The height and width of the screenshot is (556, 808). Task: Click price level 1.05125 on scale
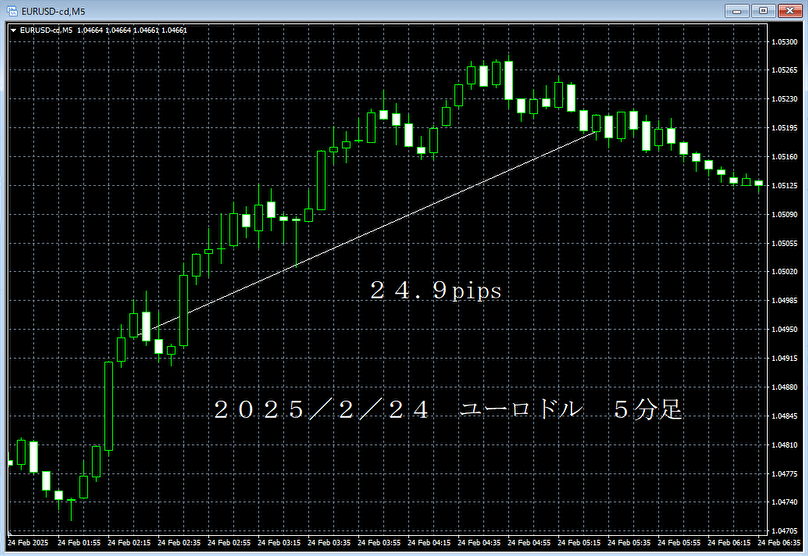tap(784, 186)
